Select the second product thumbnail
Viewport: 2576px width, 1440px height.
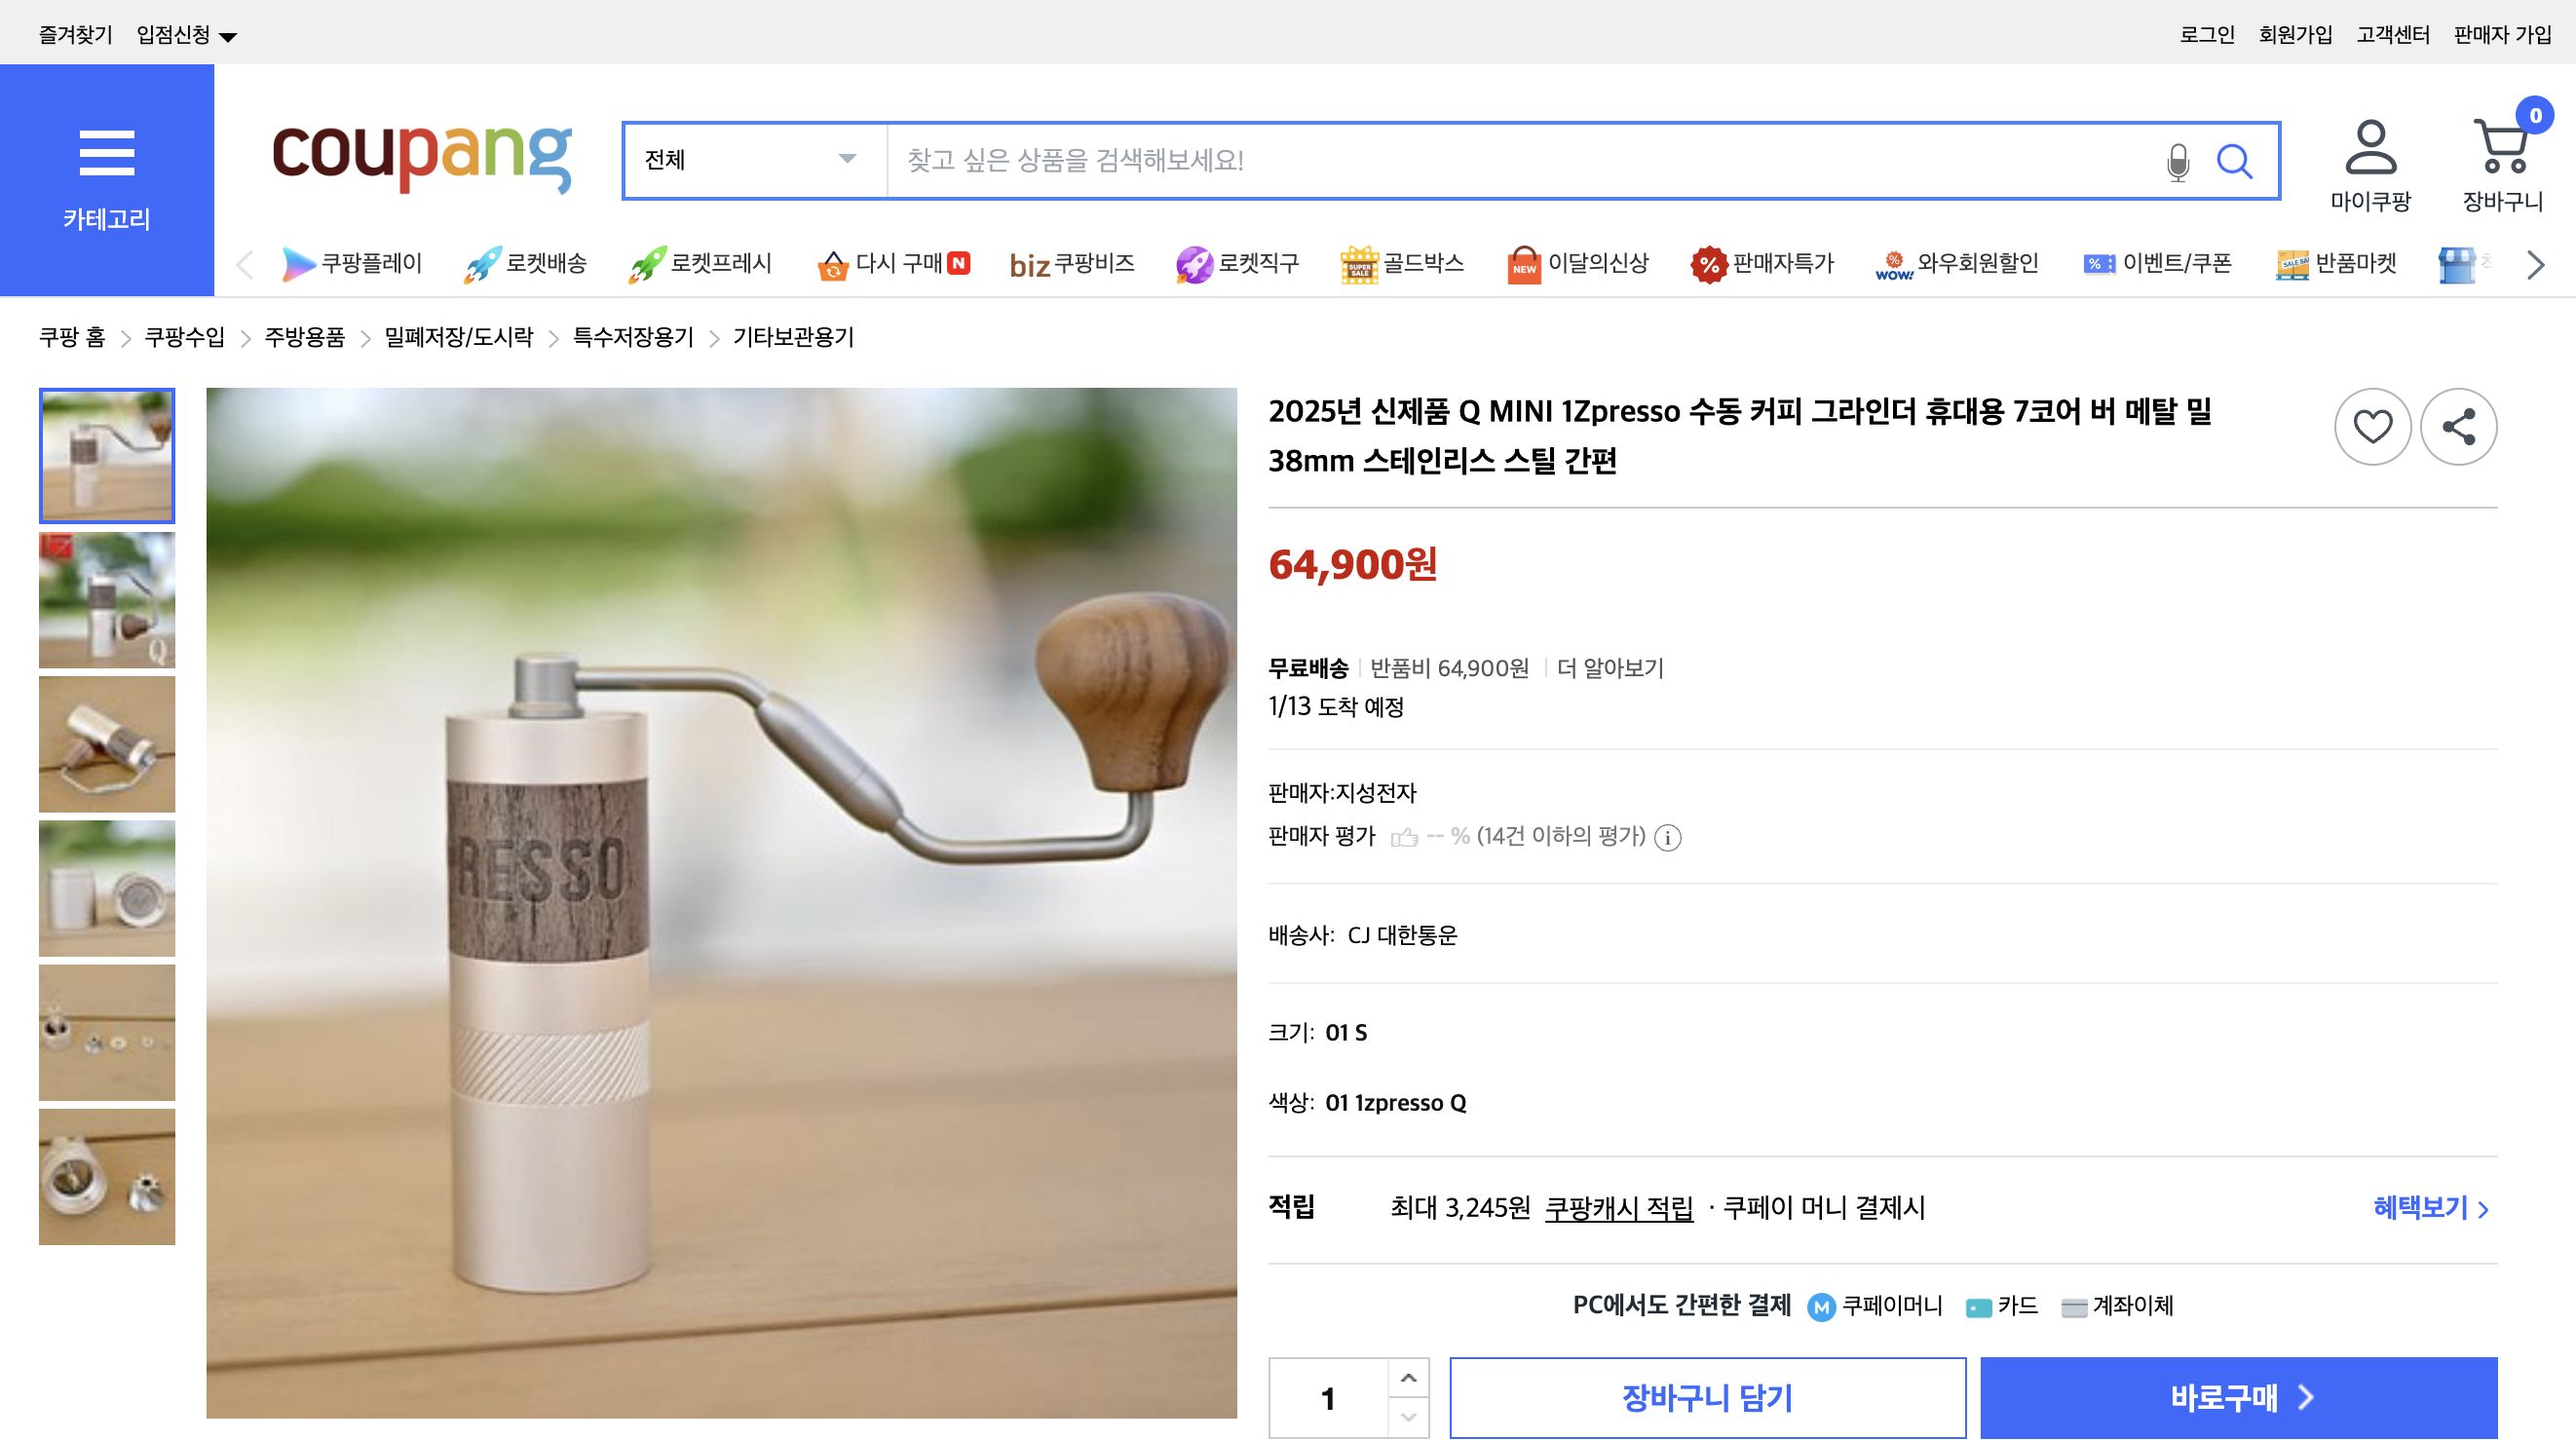[106, 599]
